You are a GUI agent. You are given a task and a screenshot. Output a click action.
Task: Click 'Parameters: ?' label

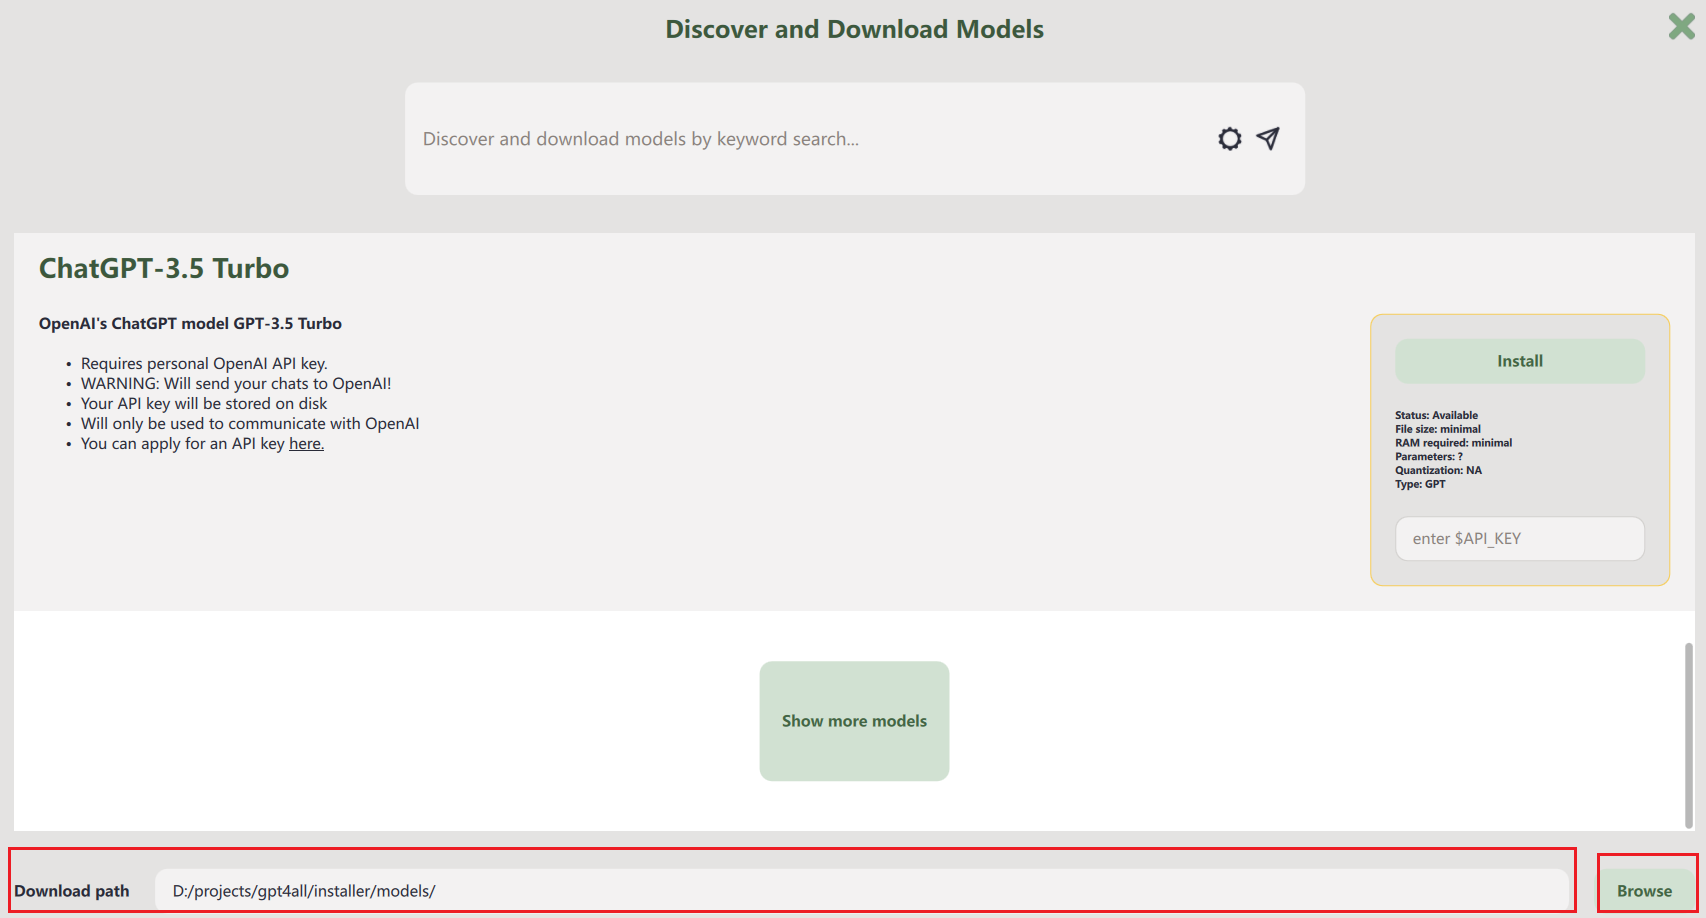click(1429, 457)
